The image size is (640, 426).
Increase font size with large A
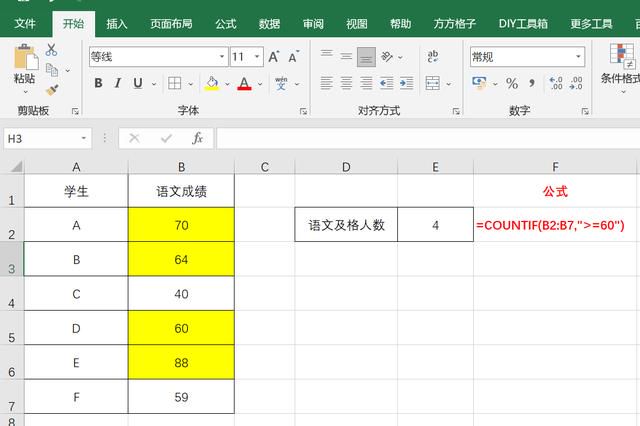coord(274,57)
